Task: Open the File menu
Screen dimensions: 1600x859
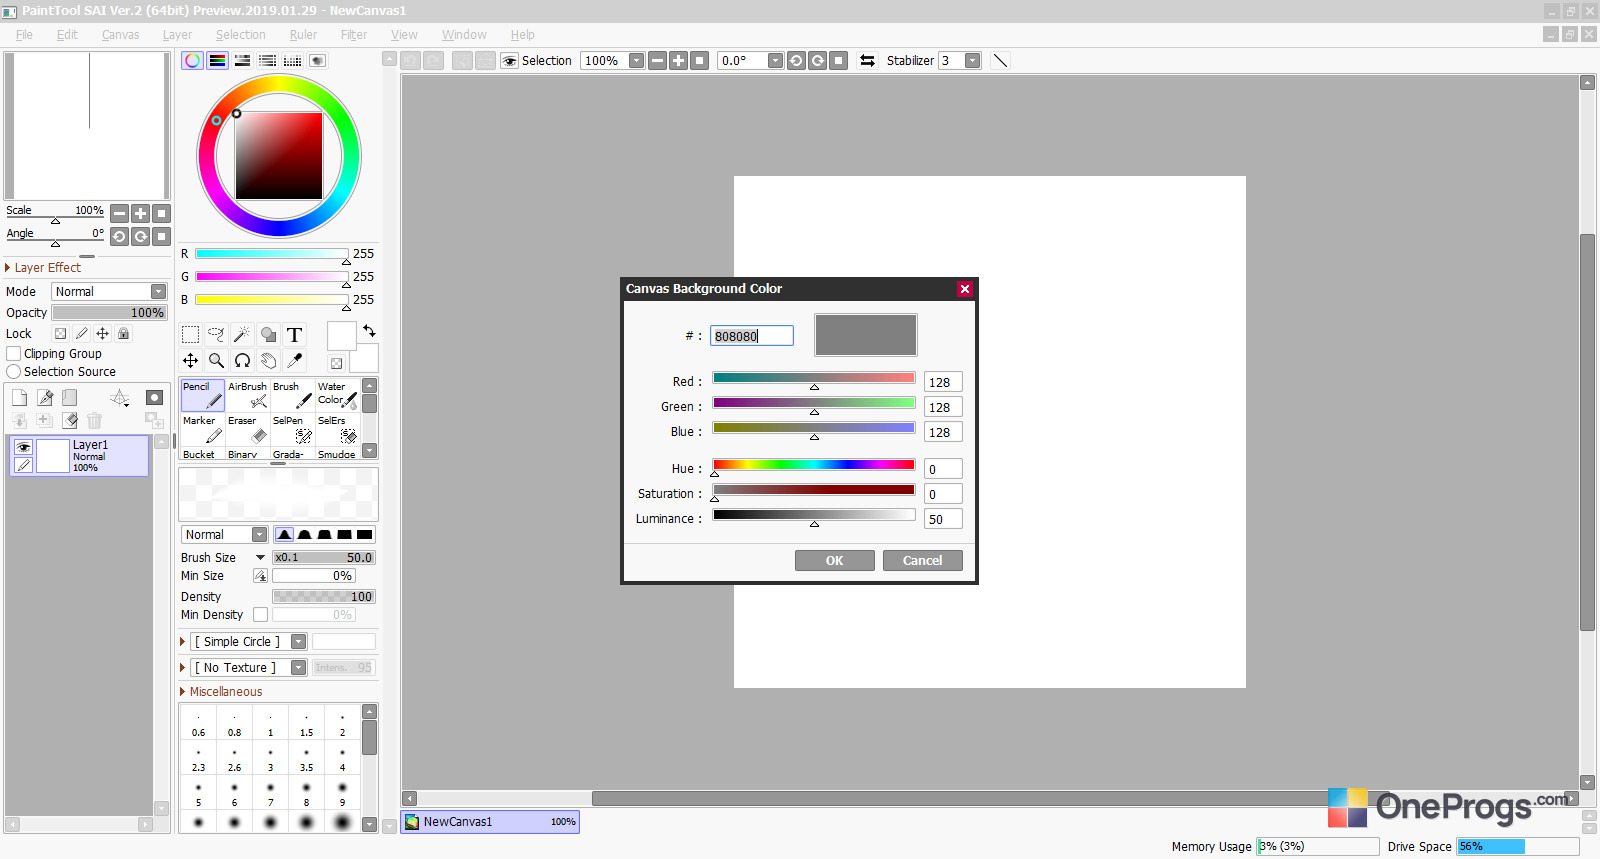Action: pyautogui.click(x=24, y=35)
